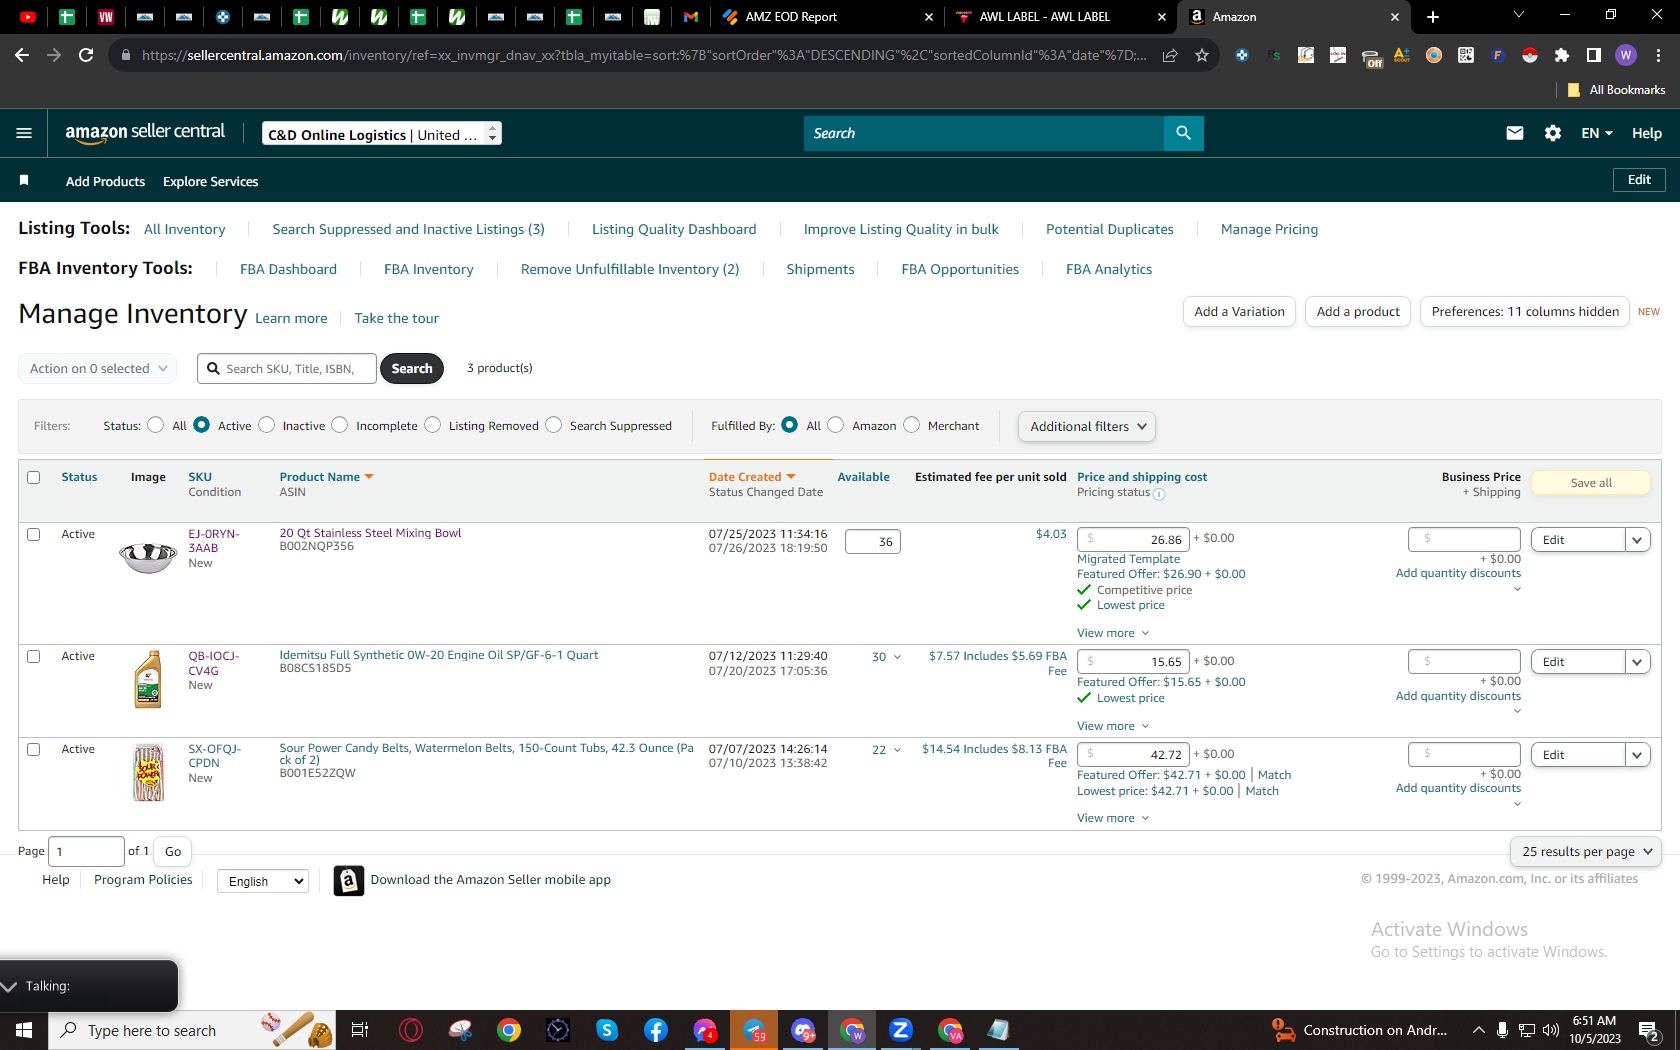Open the Windows notification center
Viewport: 1680px width, 1050px height.
[1650, 1030]
